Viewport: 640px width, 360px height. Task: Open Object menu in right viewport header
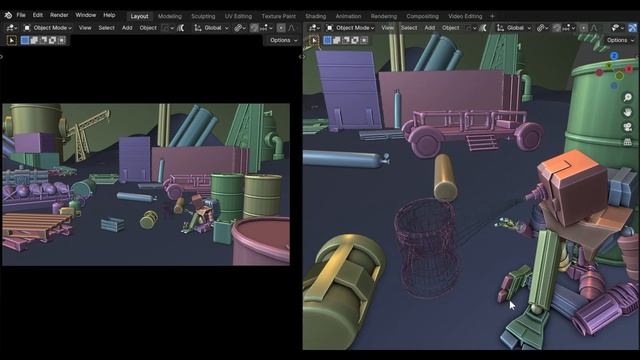coord(451,28)
